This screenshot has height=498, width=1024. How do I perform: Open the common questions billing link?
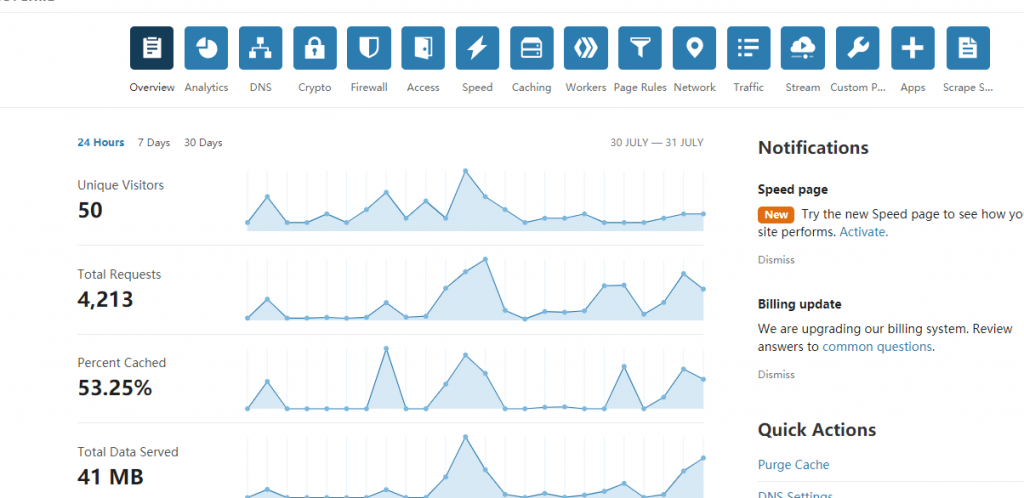click(x=877, y=347)
